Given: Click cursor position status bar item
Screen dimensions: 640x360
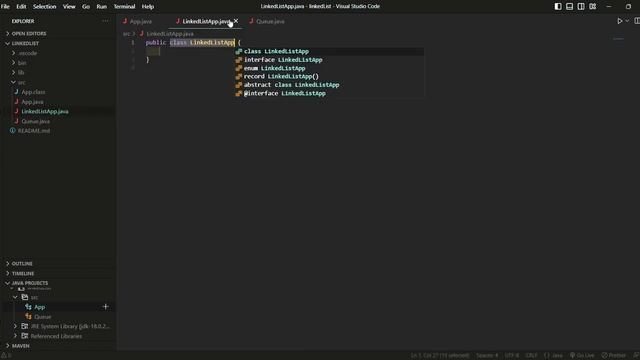Looking at the screenshot, I should pos(440,356).
